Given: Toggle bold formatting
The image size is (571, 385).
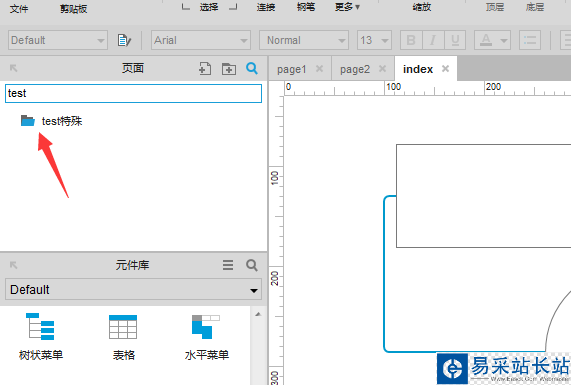Looking at the screenshot, I should click(x=411, y=40).
